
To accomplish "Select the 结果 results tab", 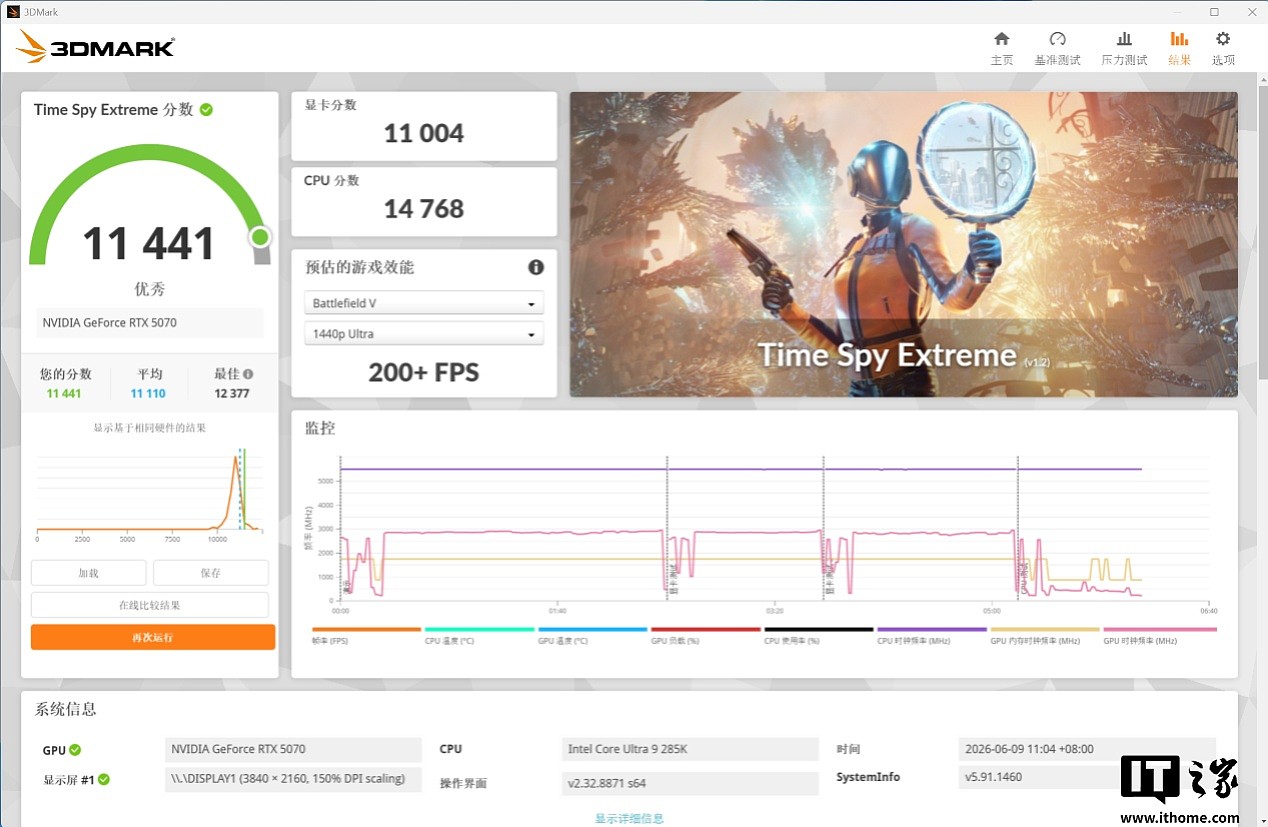I will coord(1179,48).
